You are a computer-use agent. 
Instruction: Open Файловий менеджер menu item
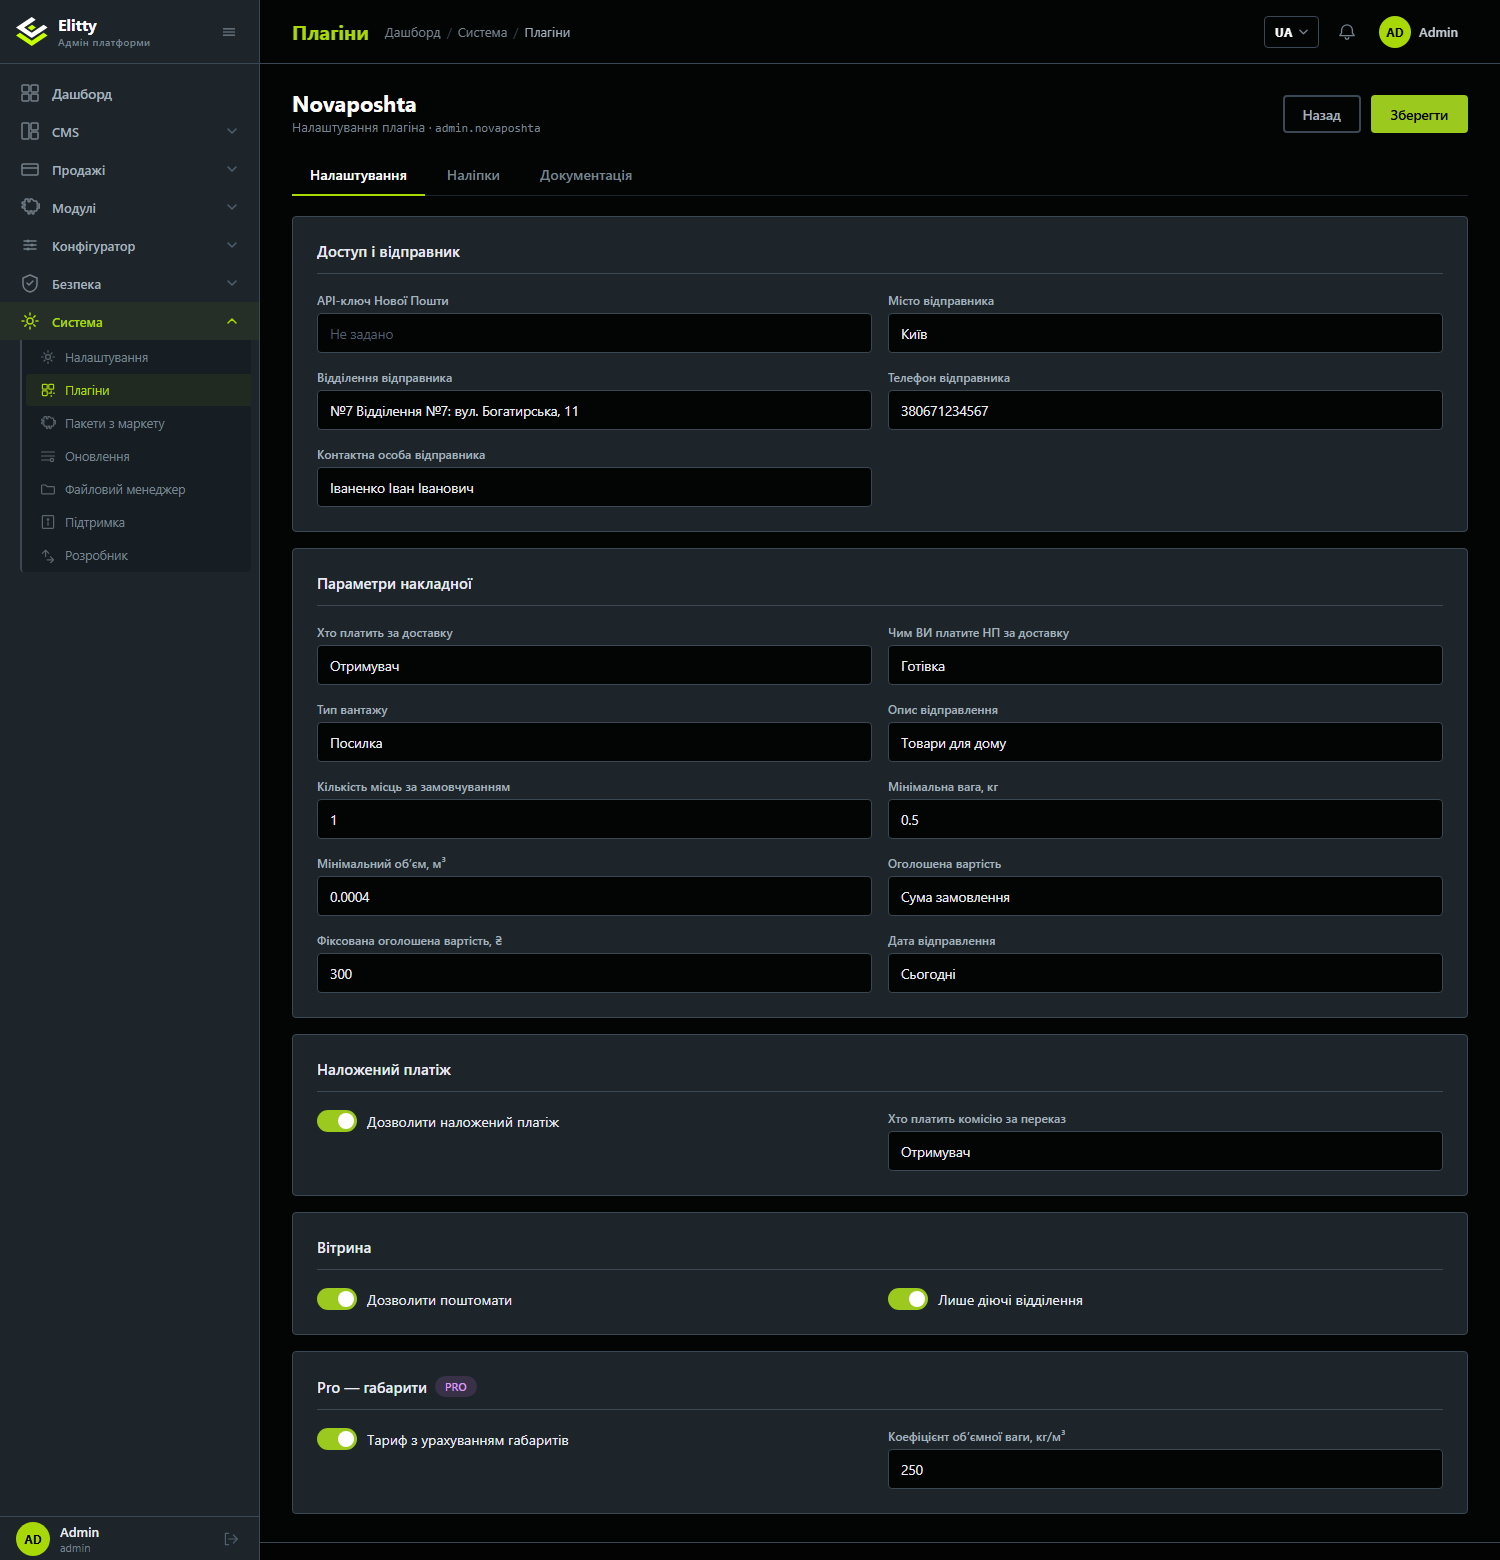click(x=138, y=489)
